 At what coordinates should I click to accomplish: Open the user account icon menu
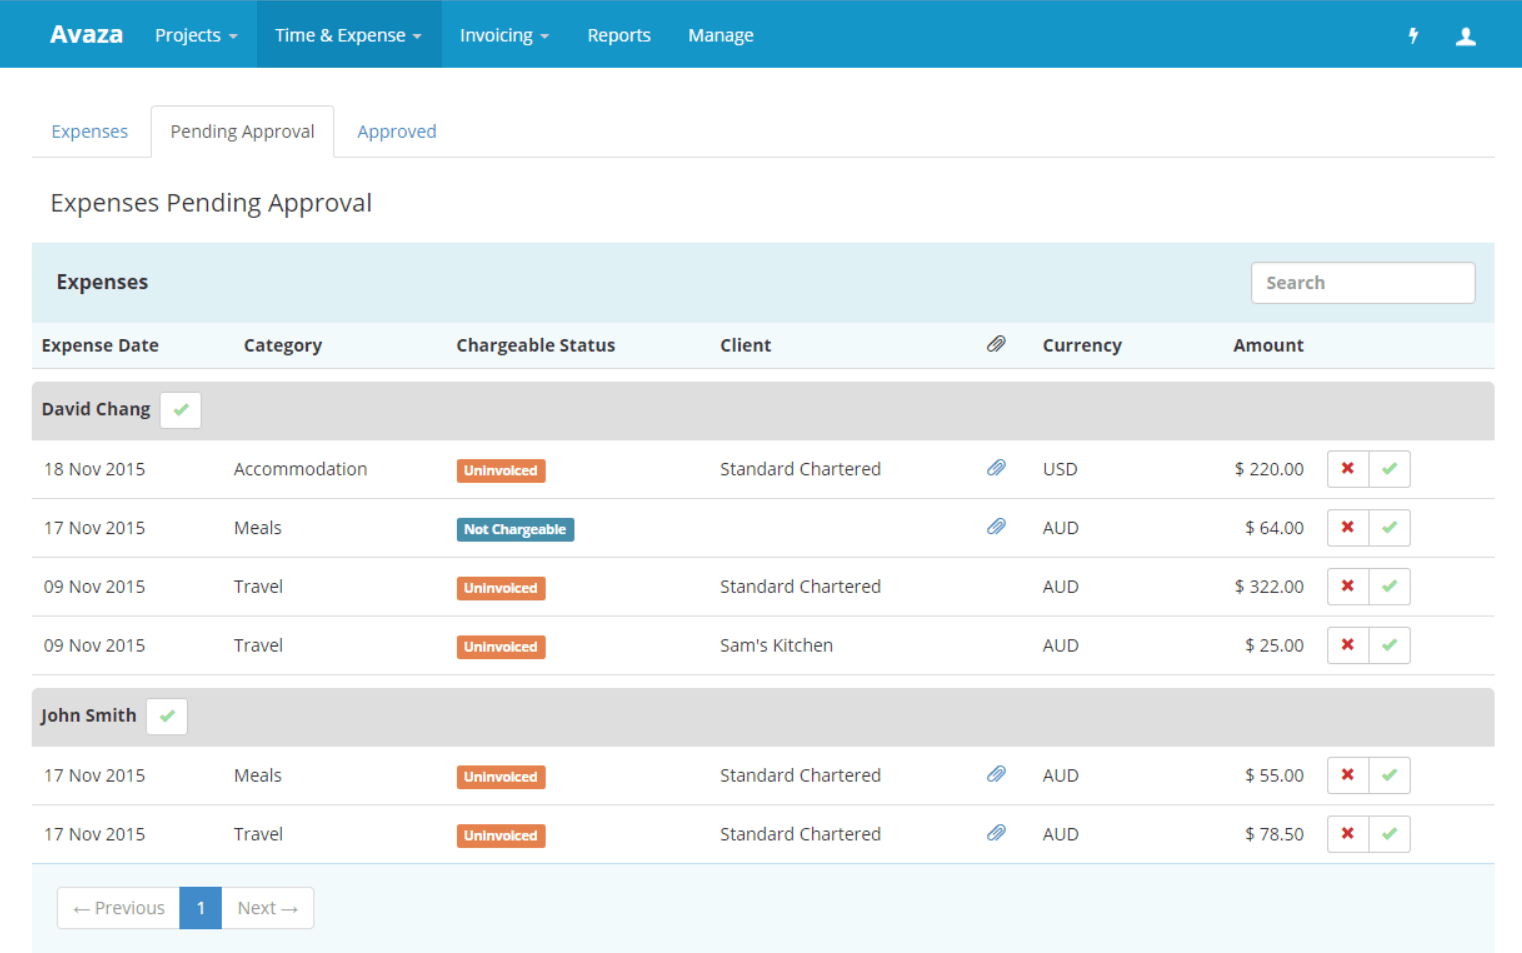(x=1466, y=35)
